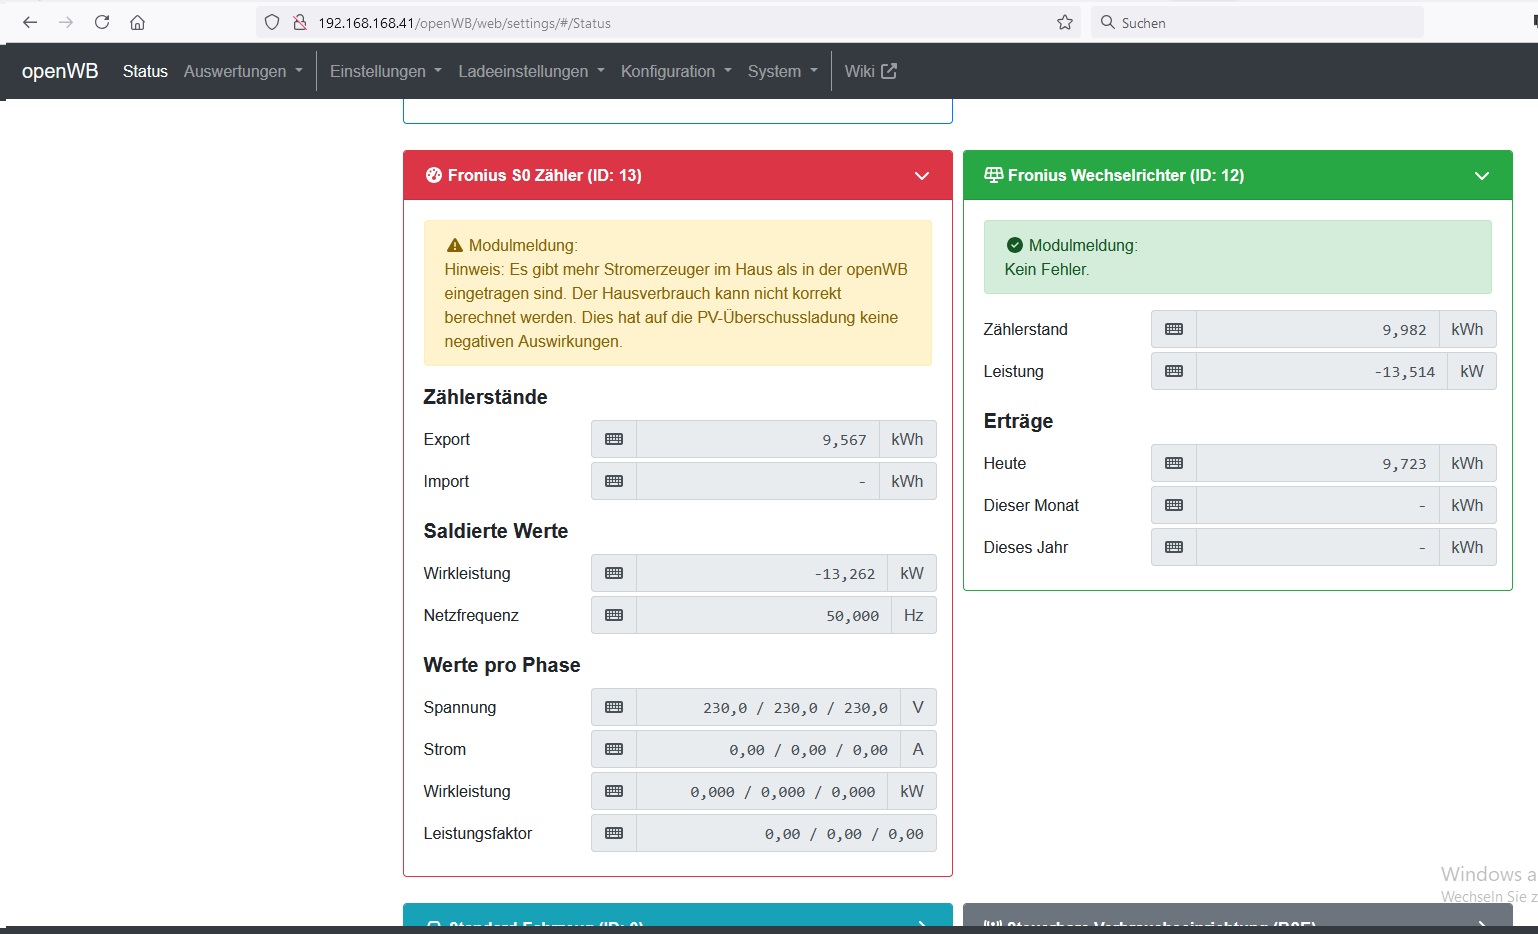Screen dimensions: 1538x934
Task: Click the keyboard icon in the Spannung row
Action: (614, 707)
